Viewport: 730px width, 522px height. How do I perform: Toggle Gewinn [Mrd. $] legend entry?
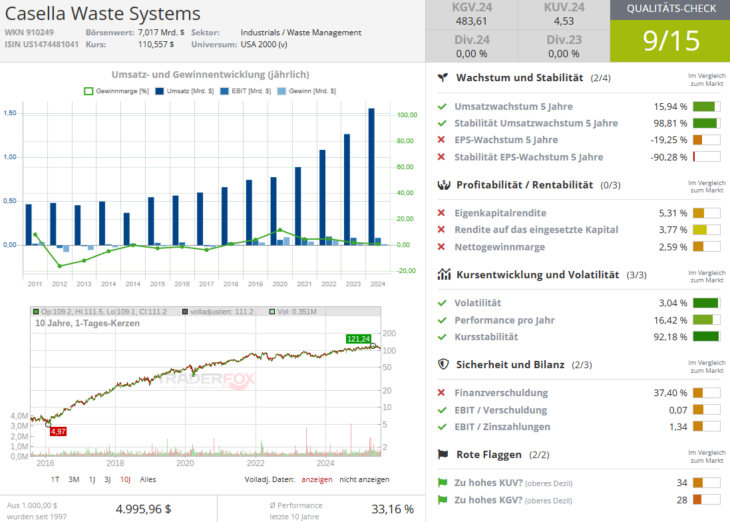coord(307,91)
